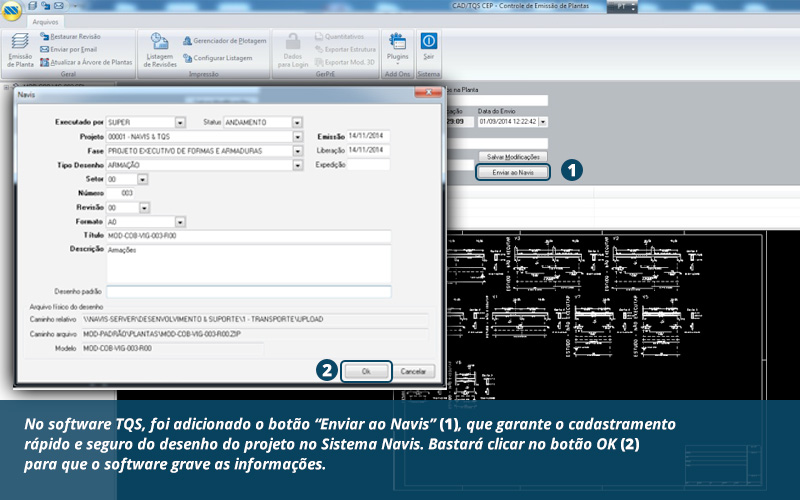Click Cancelar in Navis dialog
The height and width of the screenshot is (500, 800).
pos(413,371)
